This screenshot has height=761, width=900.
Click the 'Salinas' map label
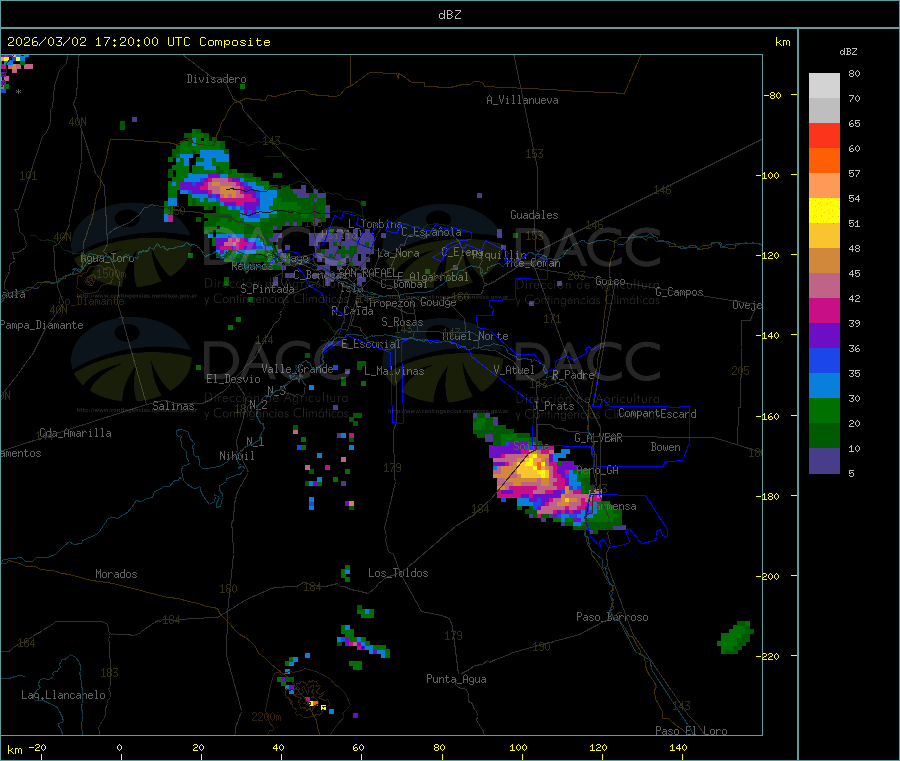173,406
